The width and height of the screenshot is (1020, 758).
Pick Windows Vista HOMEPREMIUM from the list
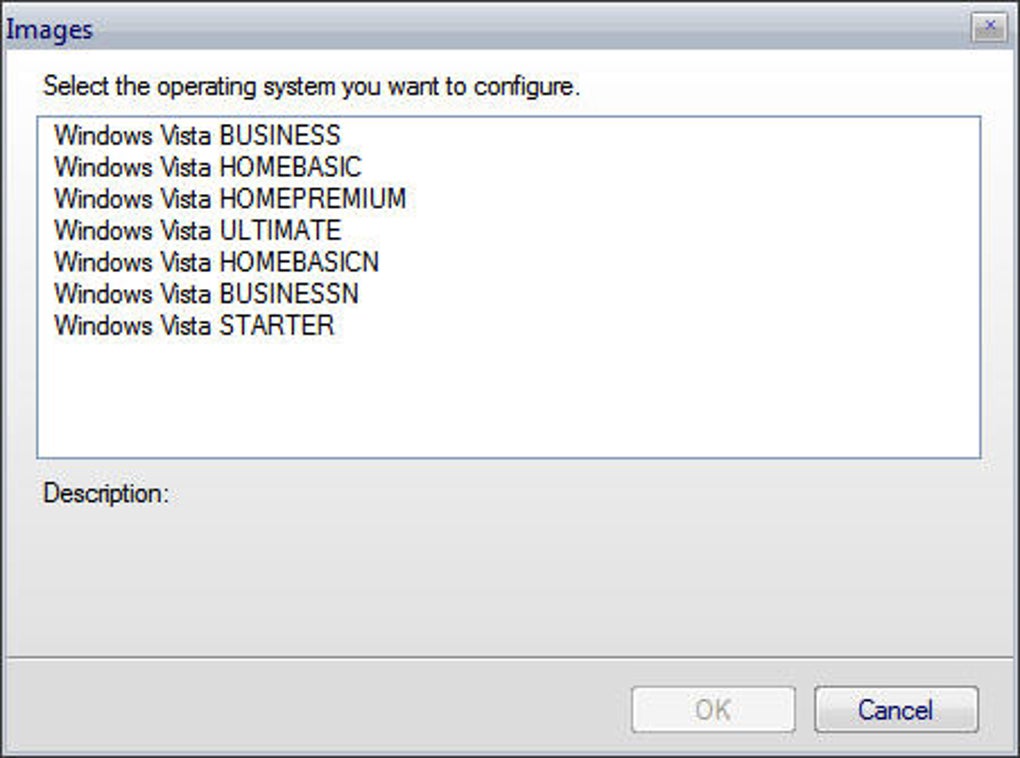pos(230,199)
